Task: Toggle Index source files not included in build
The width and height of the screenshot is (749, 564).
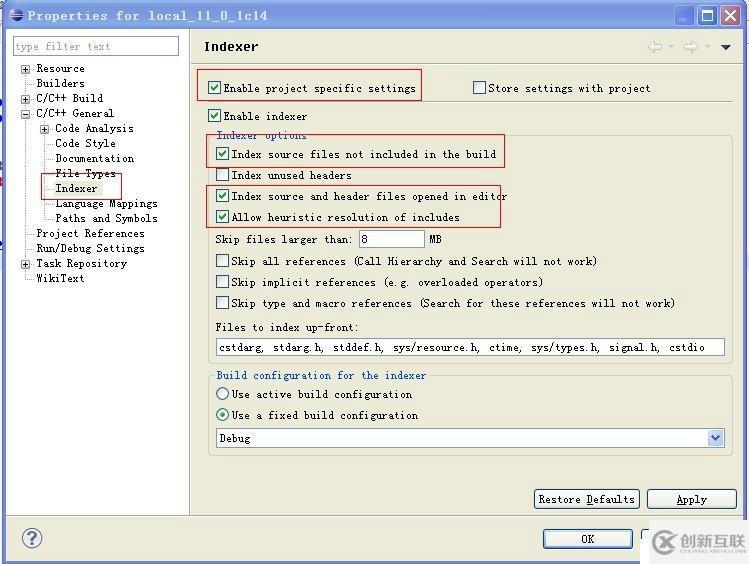Action: coord(222,153)
